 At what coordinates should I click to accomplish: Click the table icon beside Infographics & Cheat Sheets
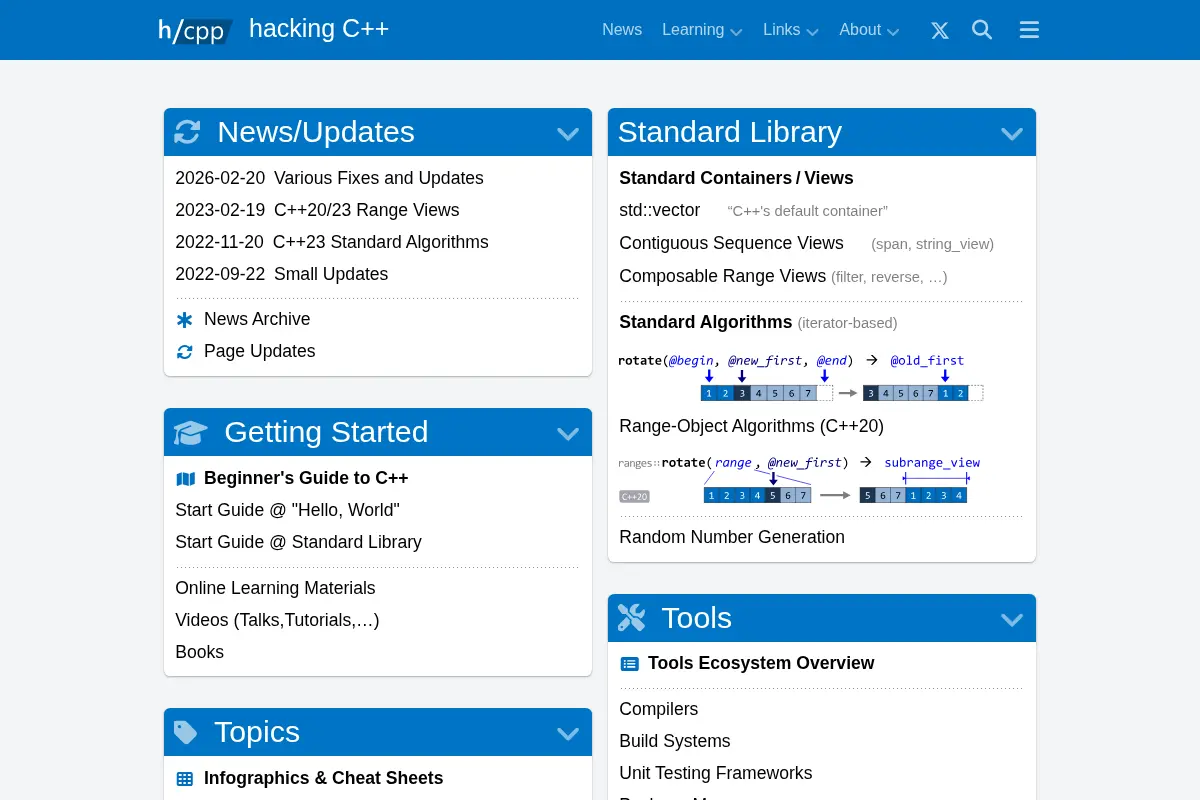pos(185,779)
